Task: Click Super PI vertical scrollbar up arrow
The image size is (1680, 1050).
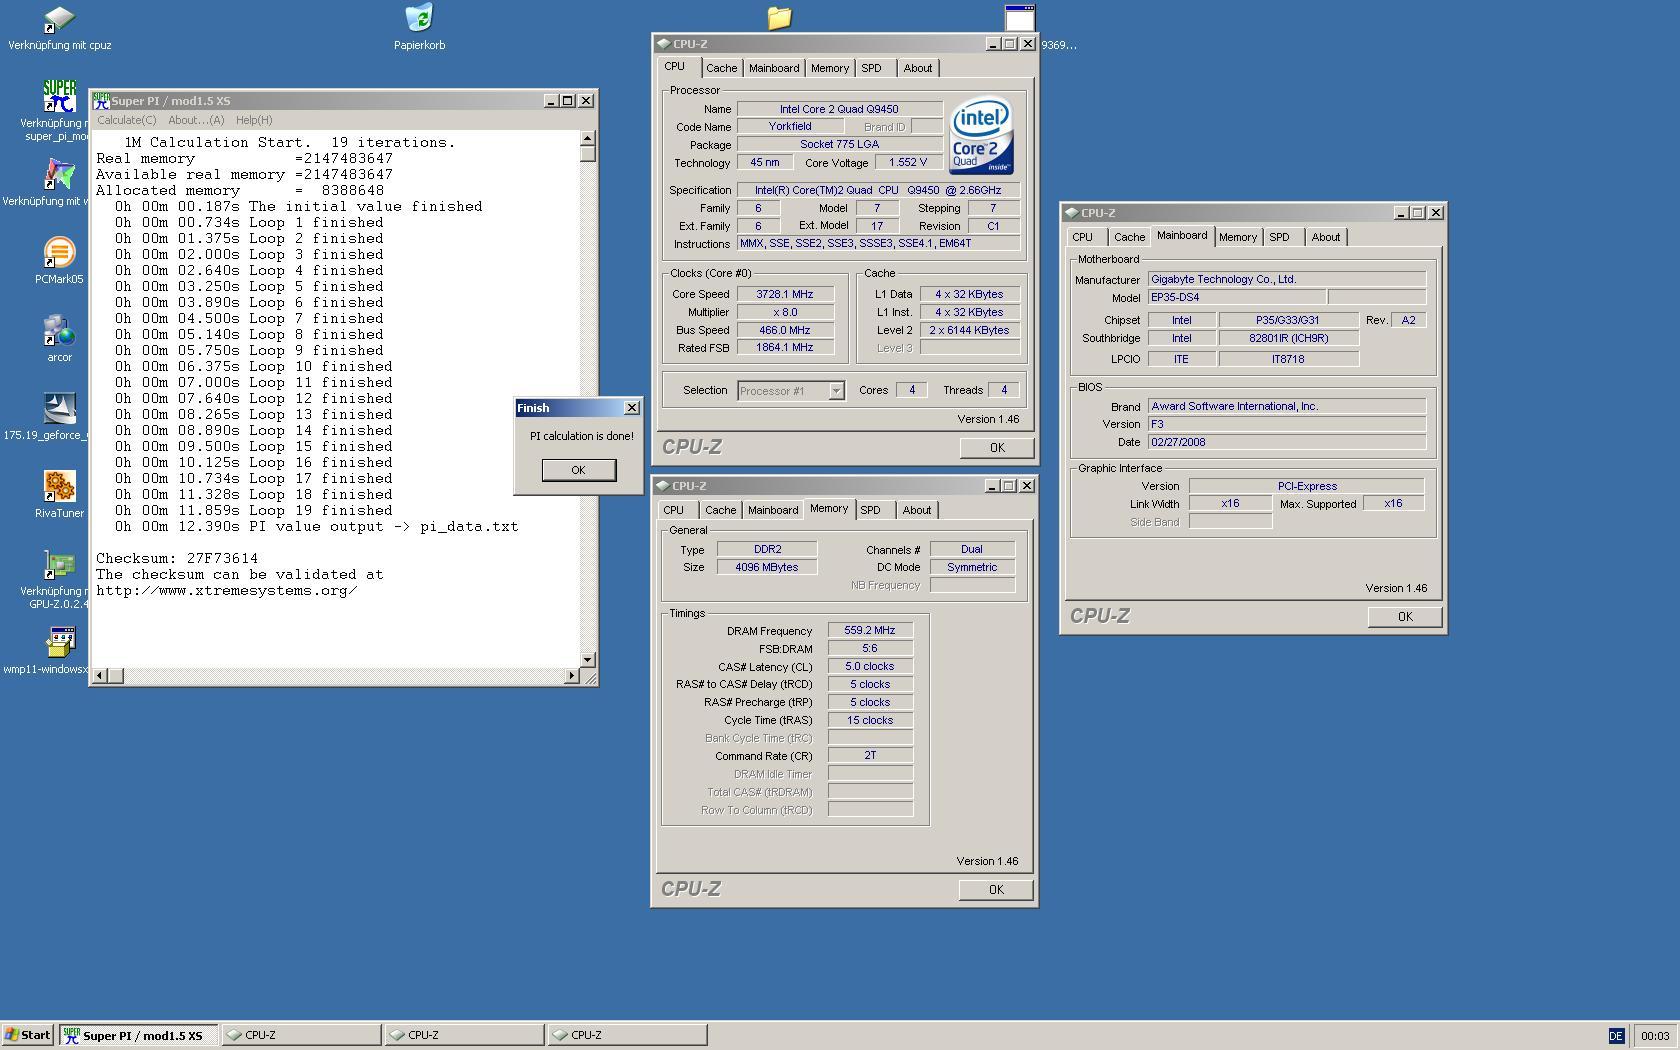Action: pos(587,139)
